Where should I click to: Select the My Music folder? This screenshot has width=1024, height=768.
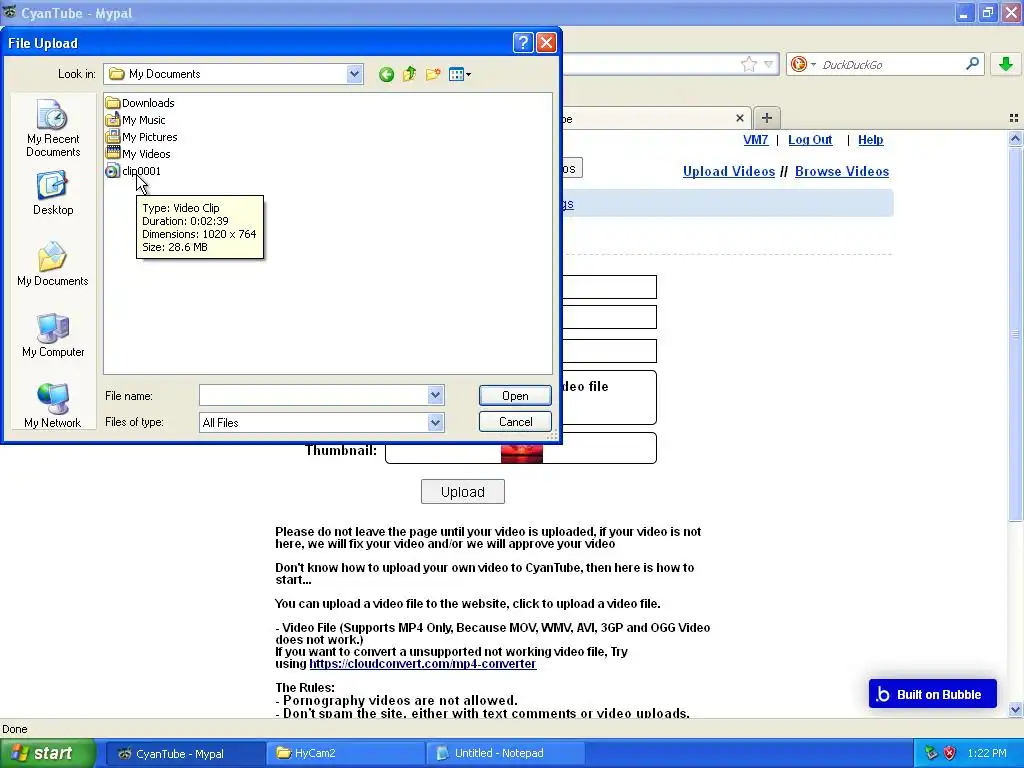tap(136, 120)
